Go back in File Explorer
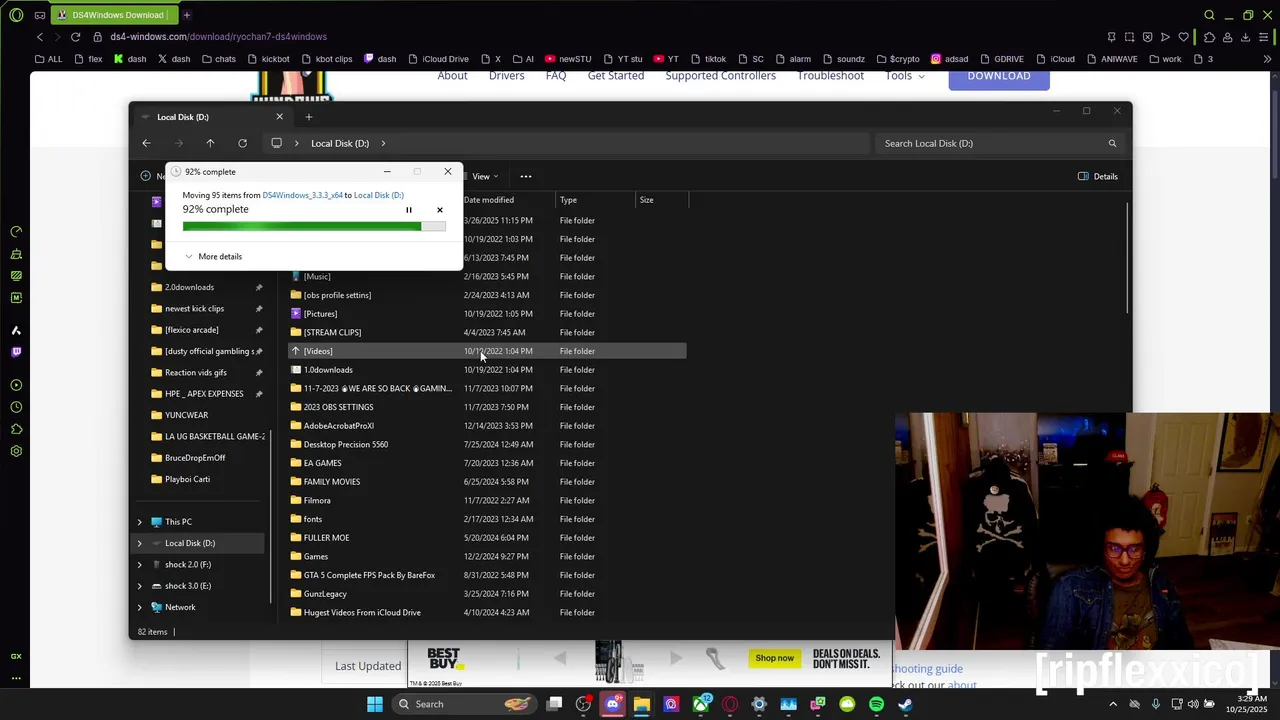This screenshot has width=1280, height=720. click(x=146, y=143)
